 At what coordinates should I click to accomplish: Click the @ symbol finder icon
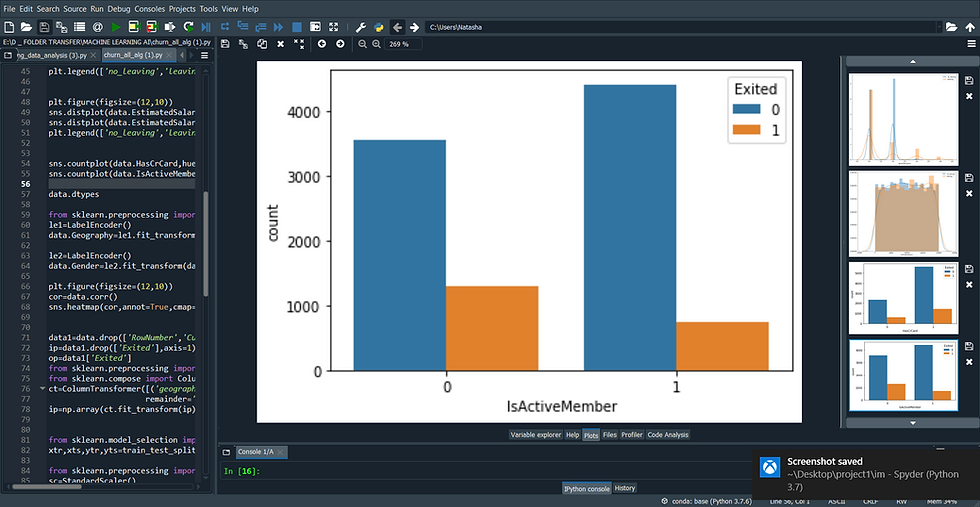click(98, 27)
